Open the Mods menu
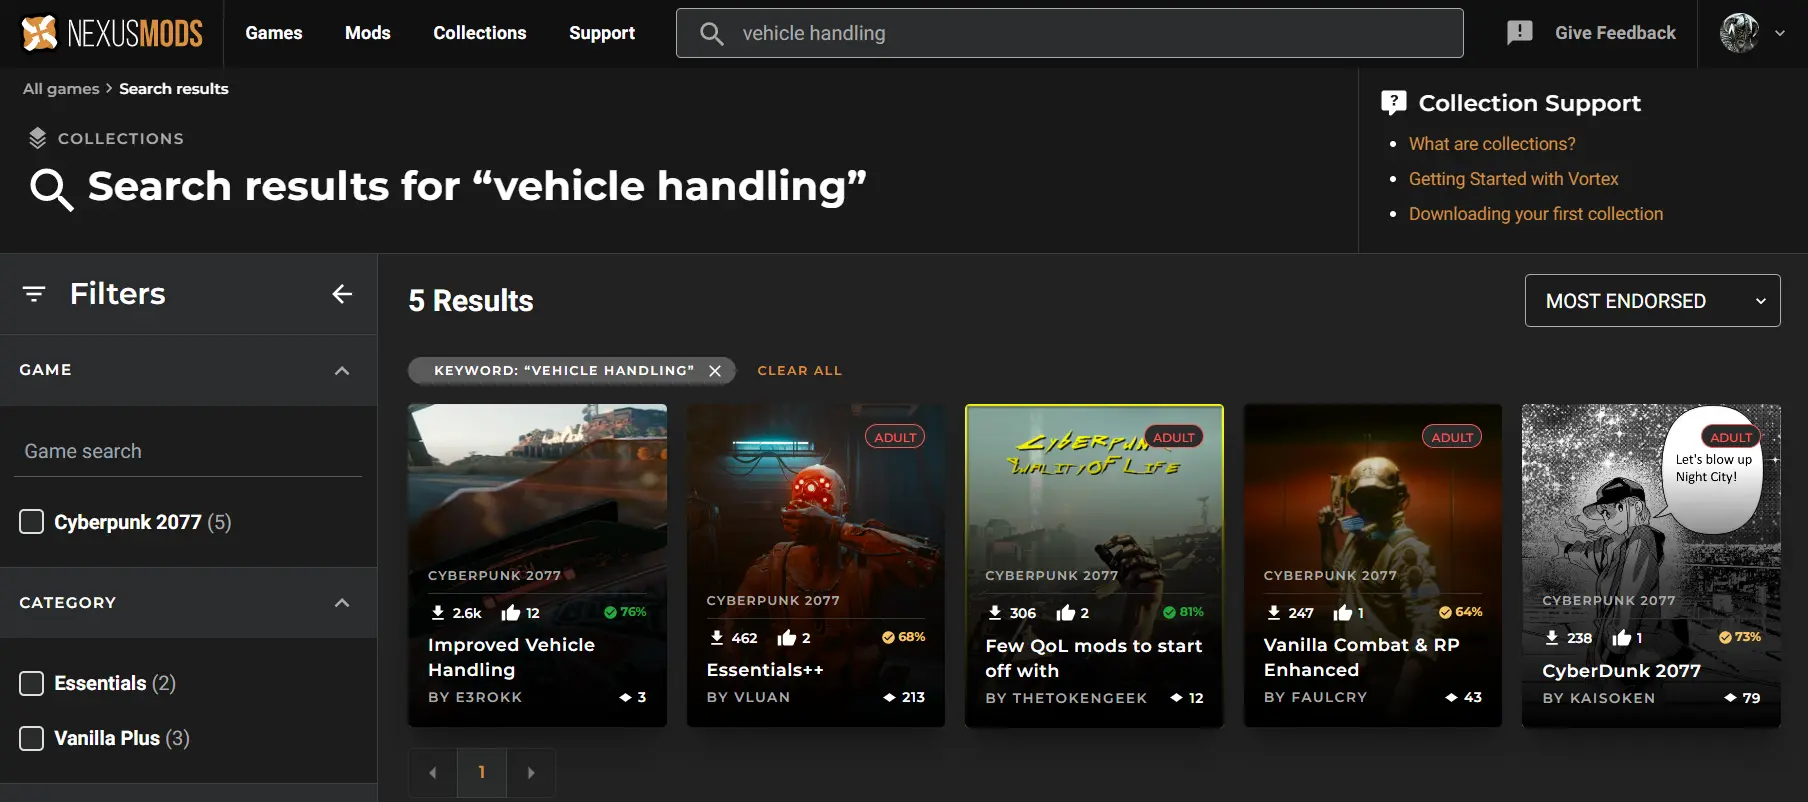 (368, 33)
